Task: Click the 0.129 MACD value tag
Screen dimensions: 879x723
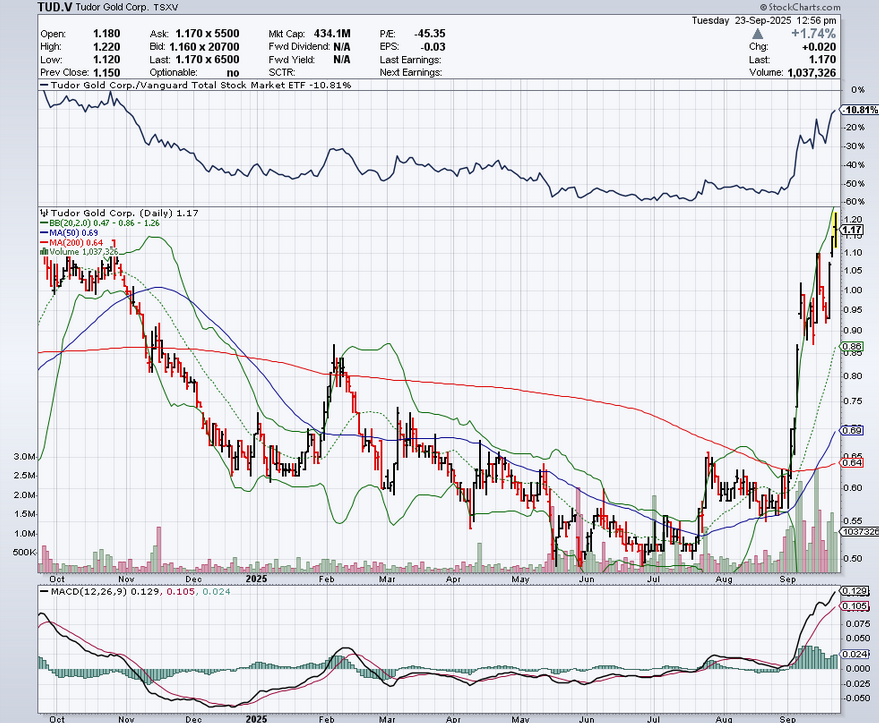Action: [853, 592]
